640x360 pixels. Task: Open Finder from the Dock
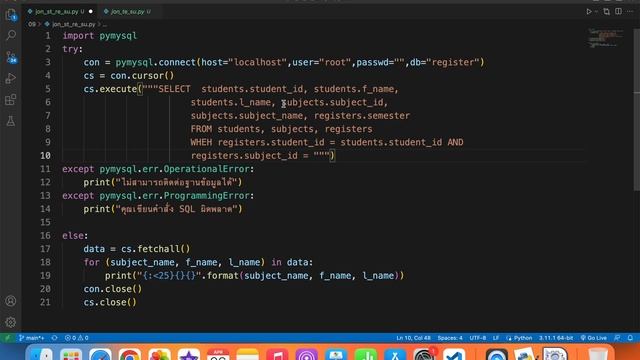click(x=42, y=354)
